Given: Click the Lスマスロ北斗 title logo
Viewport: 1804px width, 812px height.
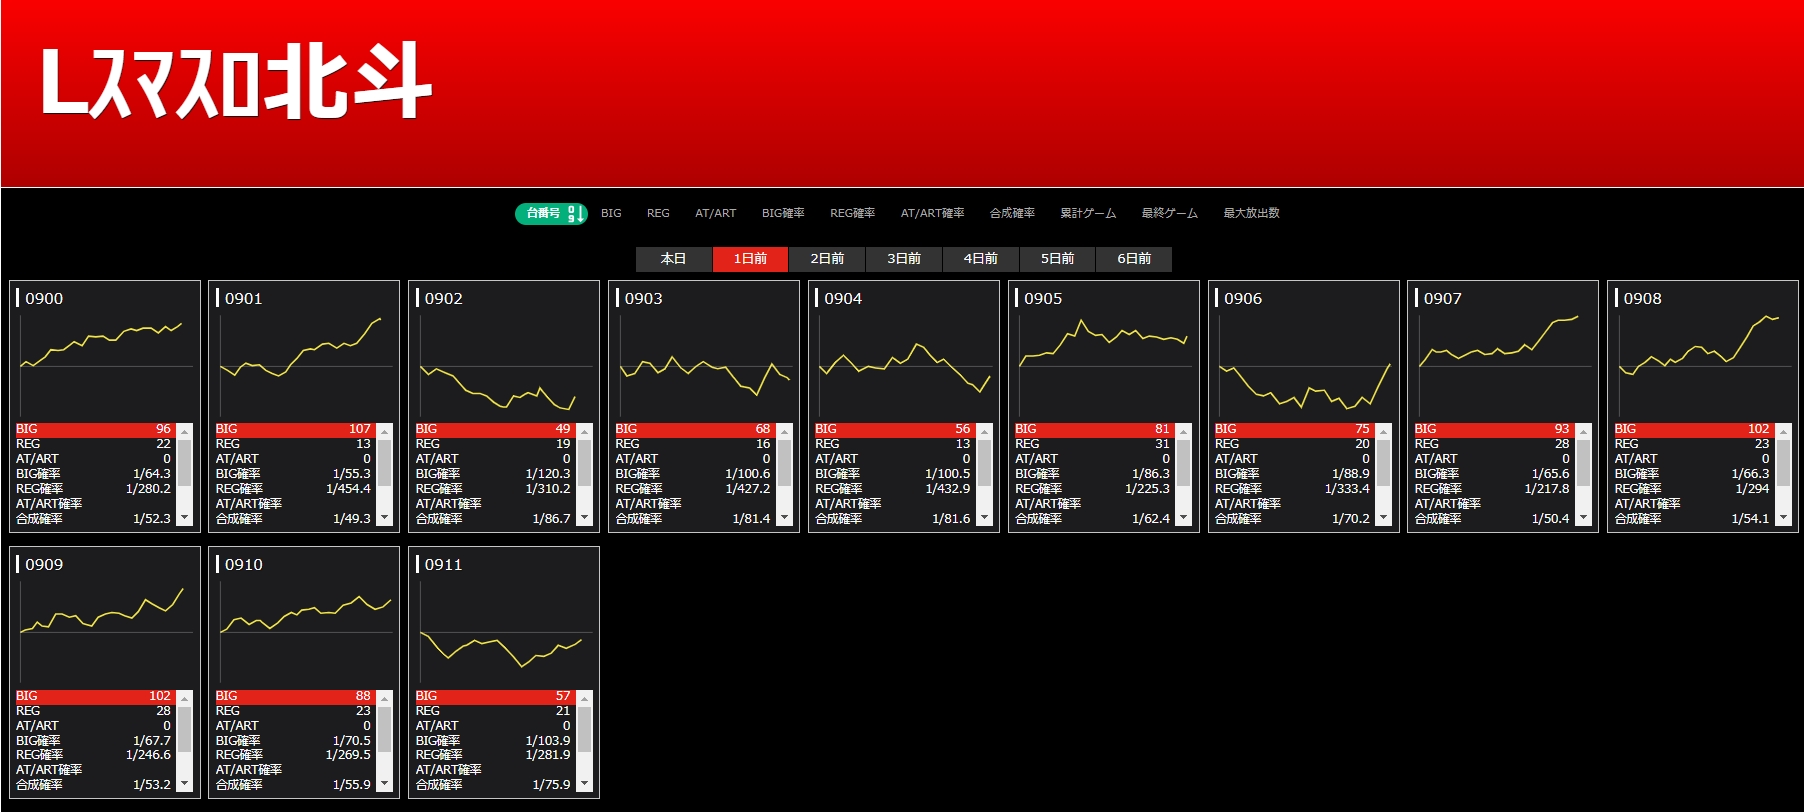Looking at the screenshot, I should pos(236,81).
